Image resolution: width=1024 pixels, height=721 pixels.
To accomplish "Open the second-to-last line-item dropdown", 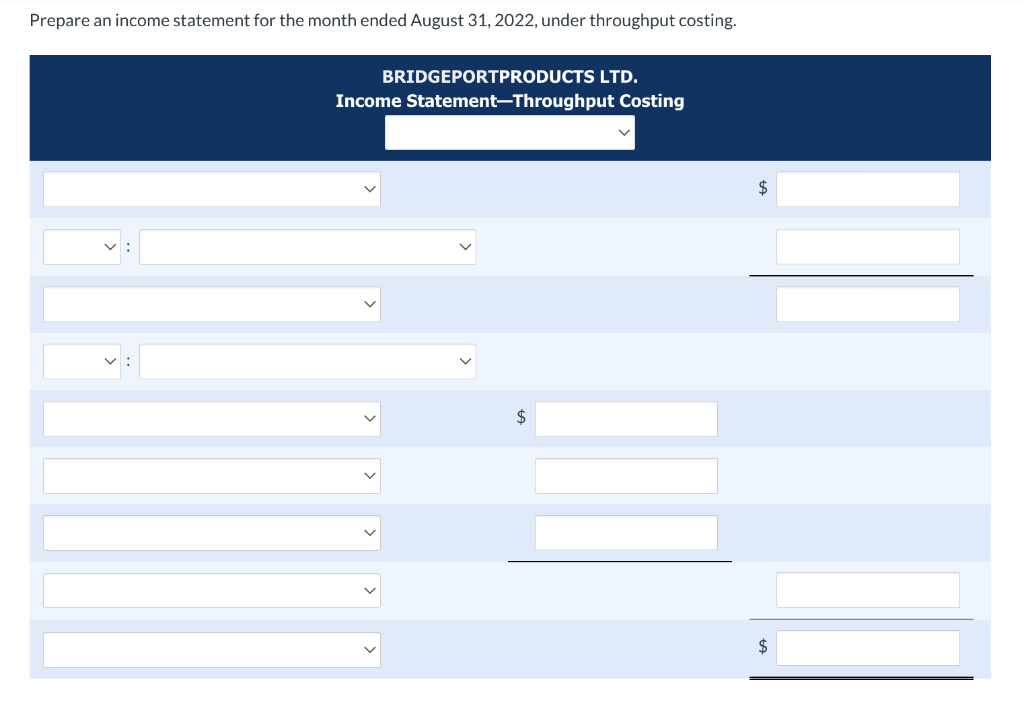I will point(211,590).
